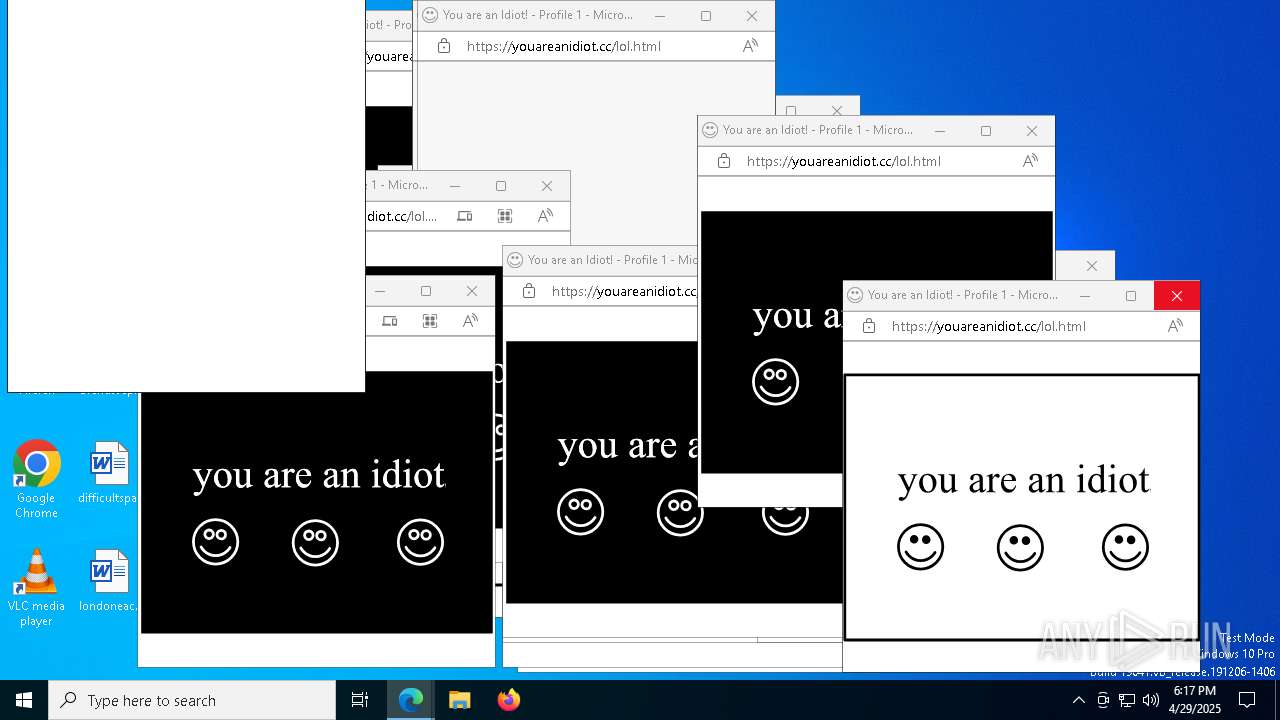The image size is (1280, 720).
Task: Open Google Chrome desktop shortcut
Action: click(36, 479)
